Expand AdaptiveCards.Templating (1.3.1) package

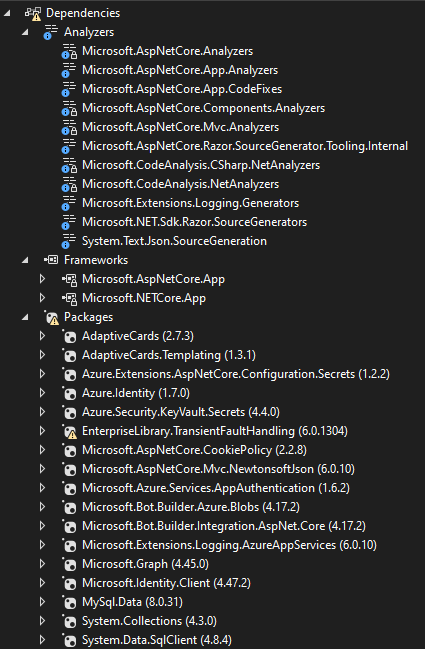(42, 355)
